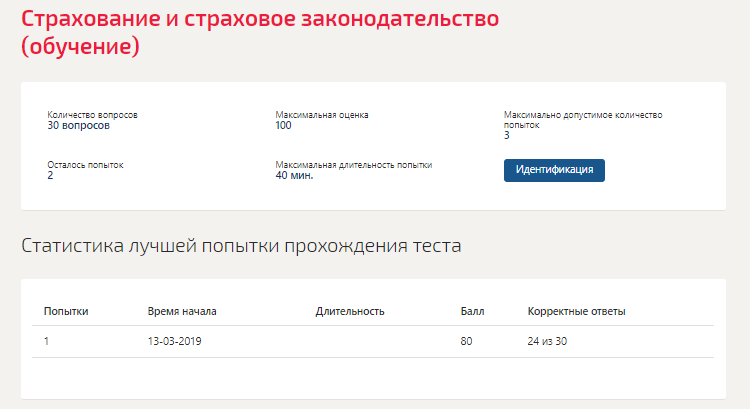The image size is (750, 409).
Task: Click the Статистика лучшей попытки heading
Action: (241, 245)
